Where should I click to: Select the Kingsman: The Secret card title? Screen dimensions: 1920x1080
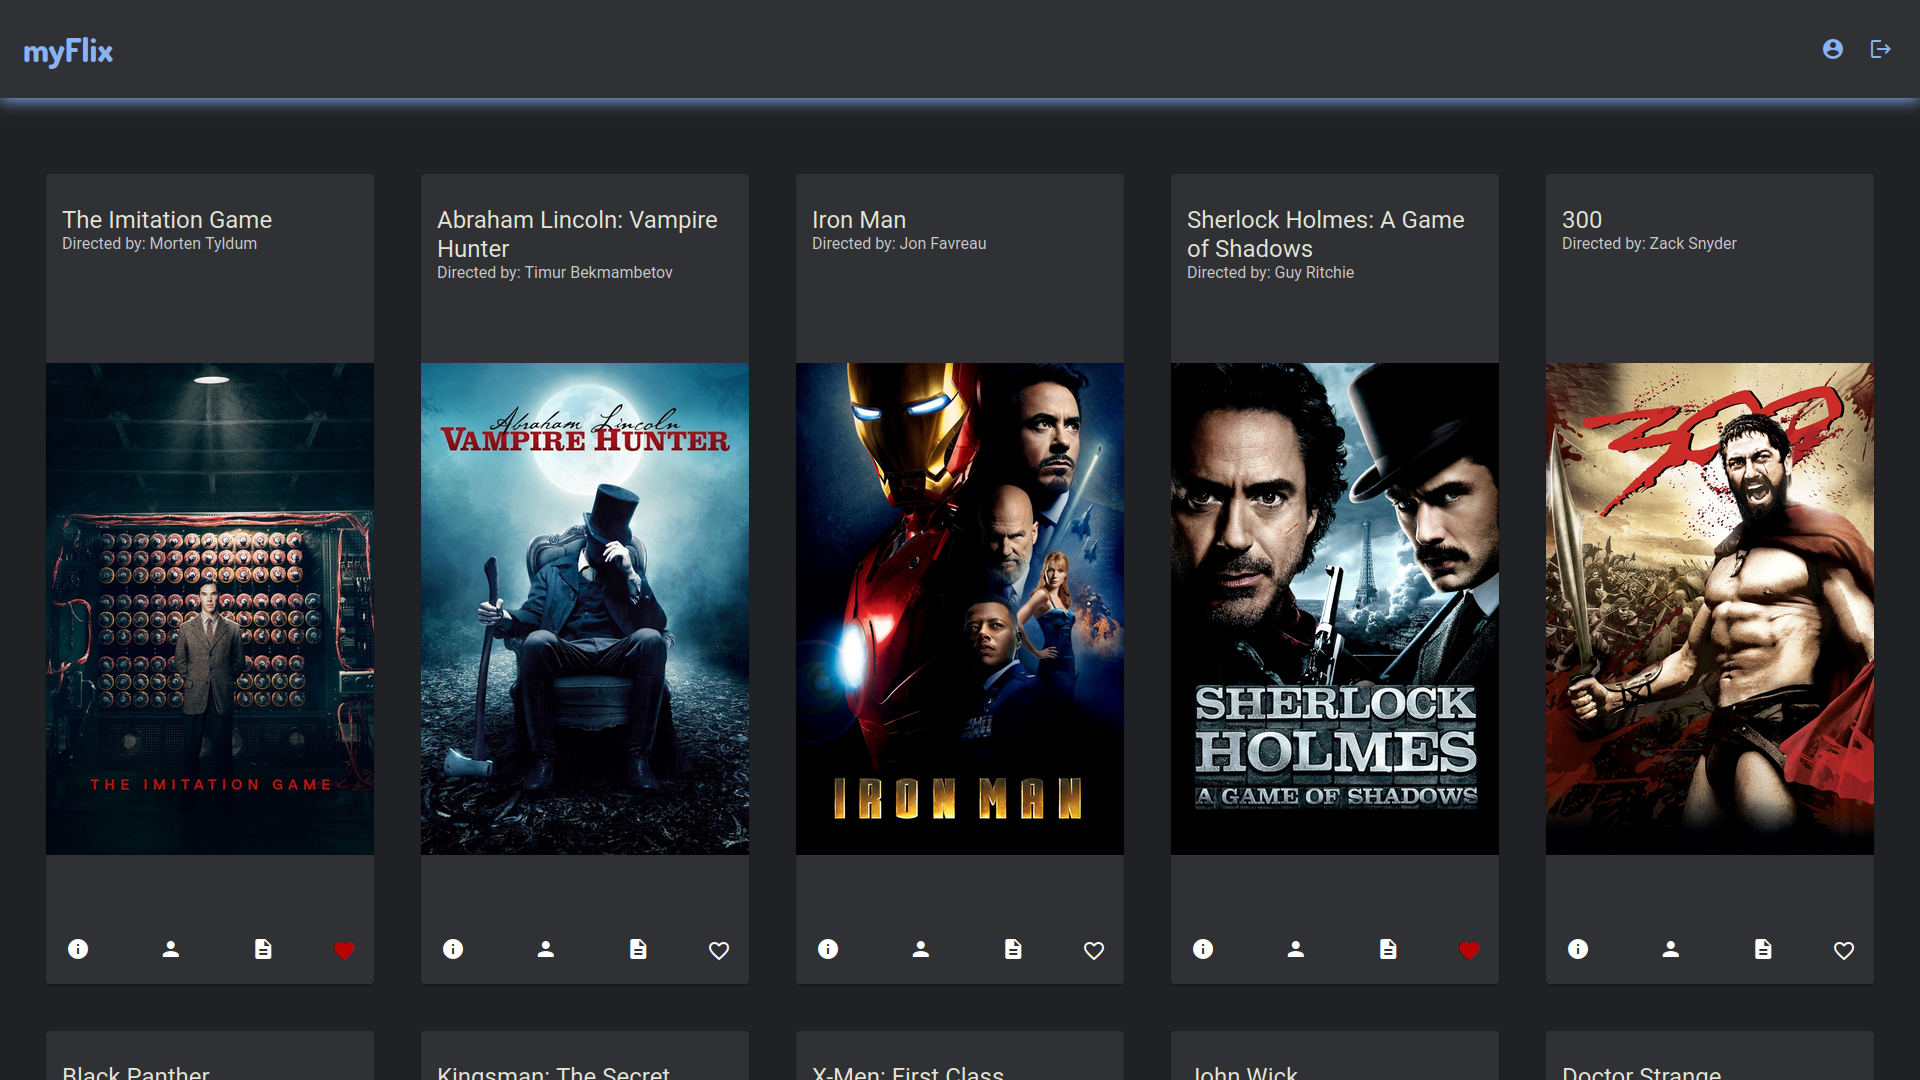(553, 1072)
